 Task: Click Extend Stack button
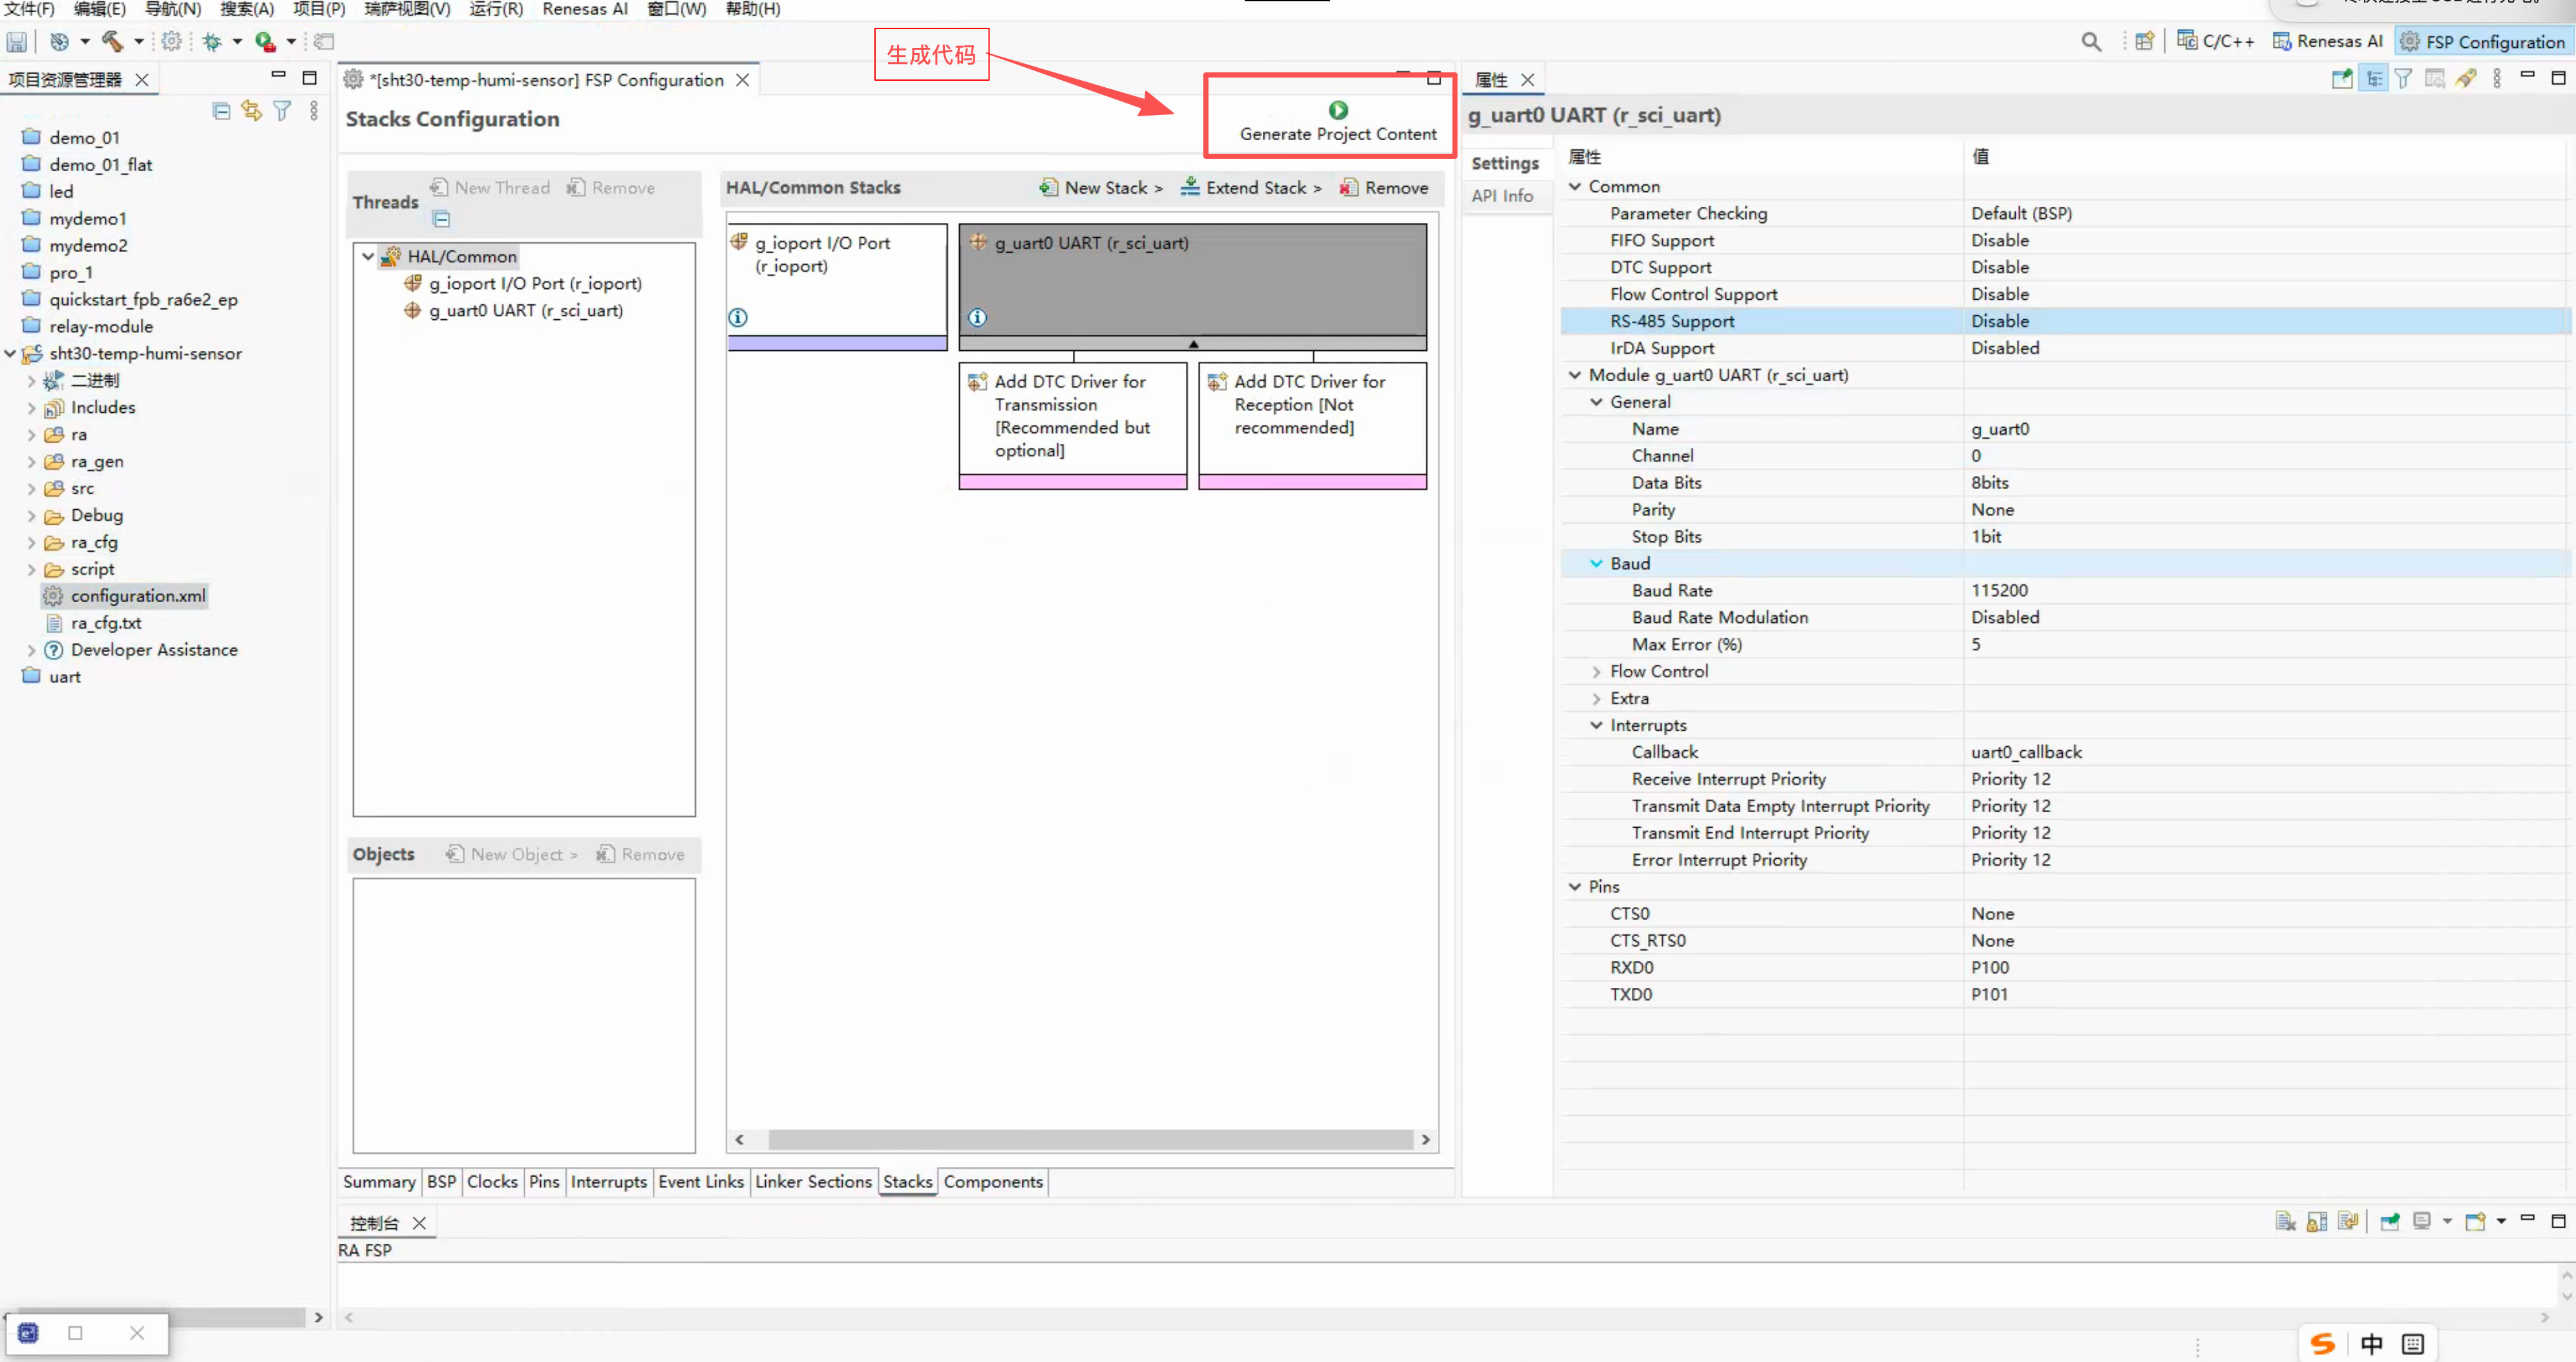[x=1251, y=188]
